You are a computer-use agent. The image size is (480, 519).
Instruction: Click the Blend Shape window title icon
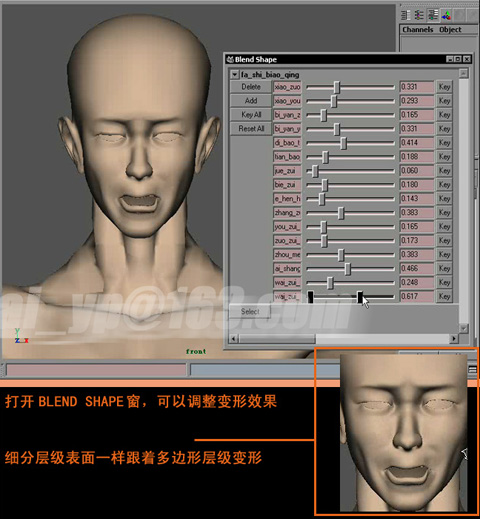[x=230, y=59]
